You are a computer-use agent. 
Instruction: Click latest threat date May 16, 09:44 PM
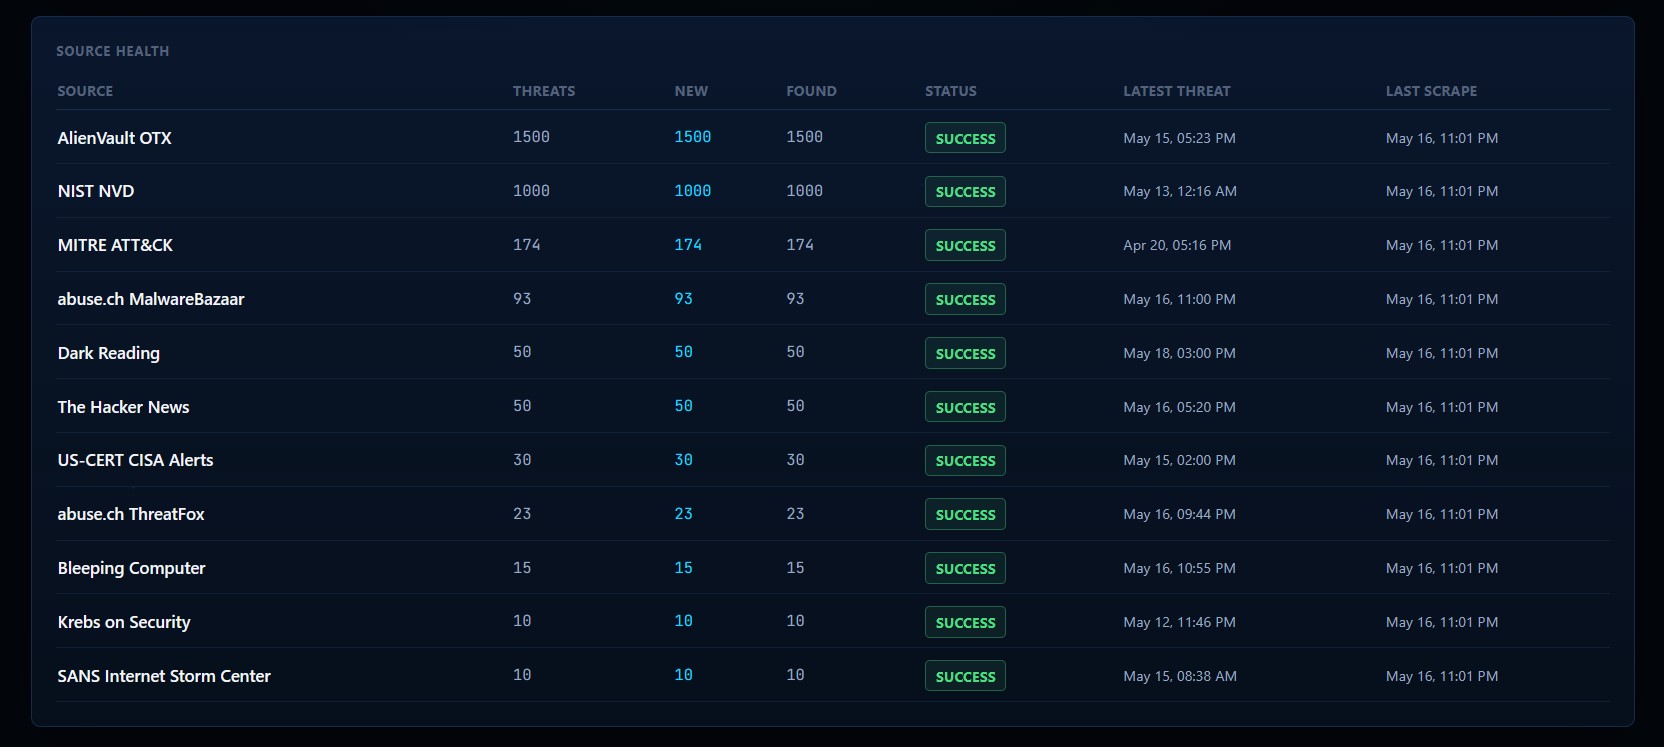(1179, 514)
